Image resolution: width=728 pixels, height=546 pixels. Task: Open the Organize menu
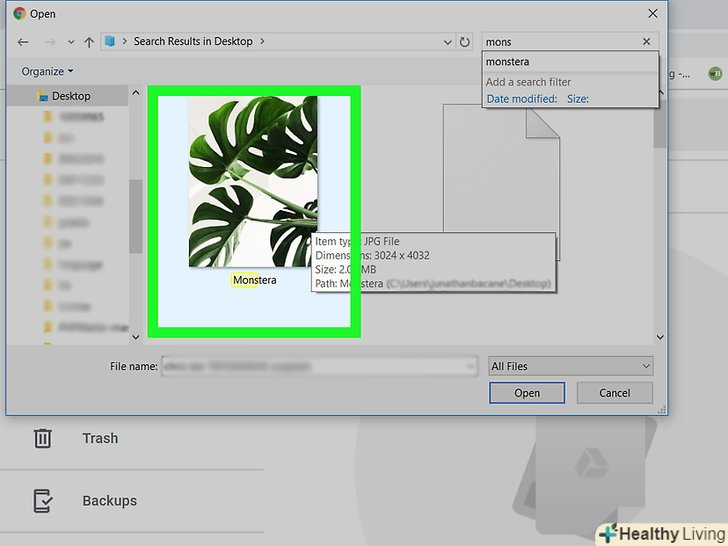point(47,72)
